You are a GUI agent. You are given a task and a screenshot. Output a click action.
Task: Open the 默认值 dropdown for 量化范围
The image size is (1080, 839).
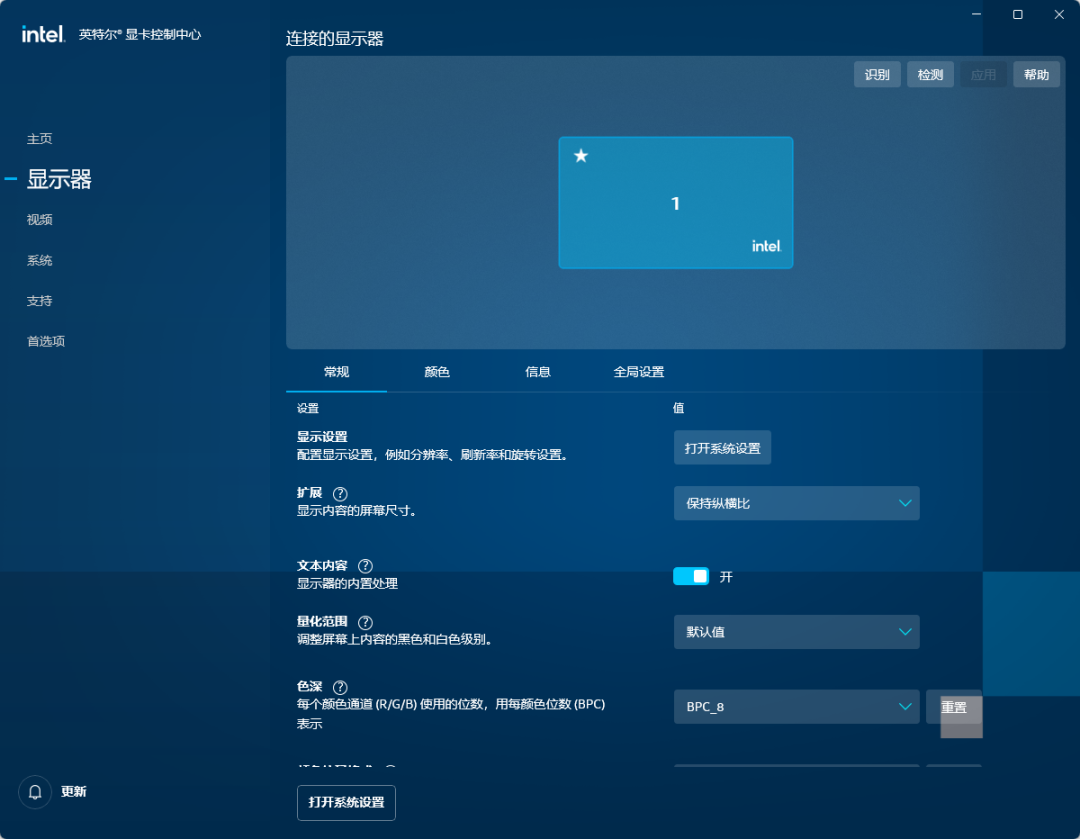pyautogui.click(x=796, y=632)
